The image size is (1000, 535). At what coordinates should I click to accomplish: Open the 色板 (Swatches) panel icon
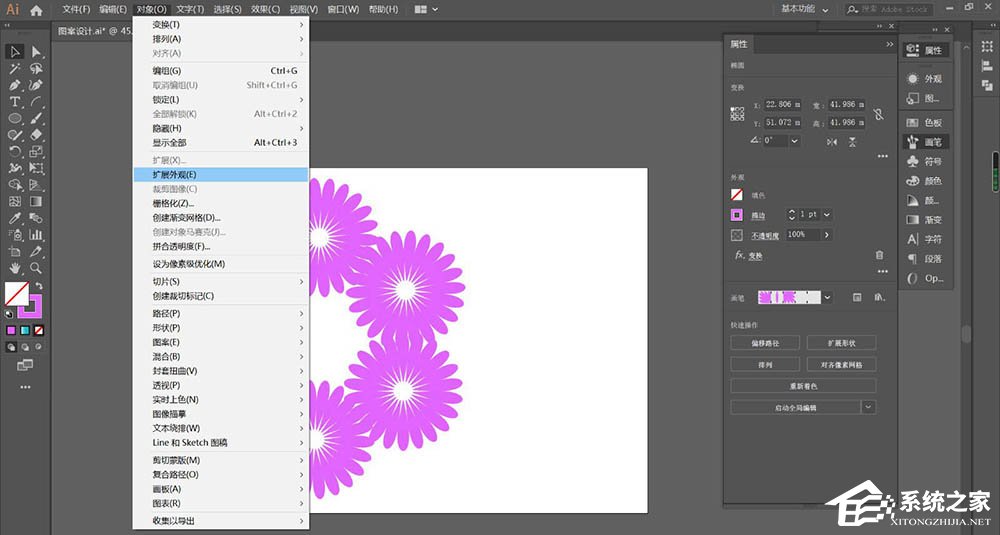(x=925, y=122)
